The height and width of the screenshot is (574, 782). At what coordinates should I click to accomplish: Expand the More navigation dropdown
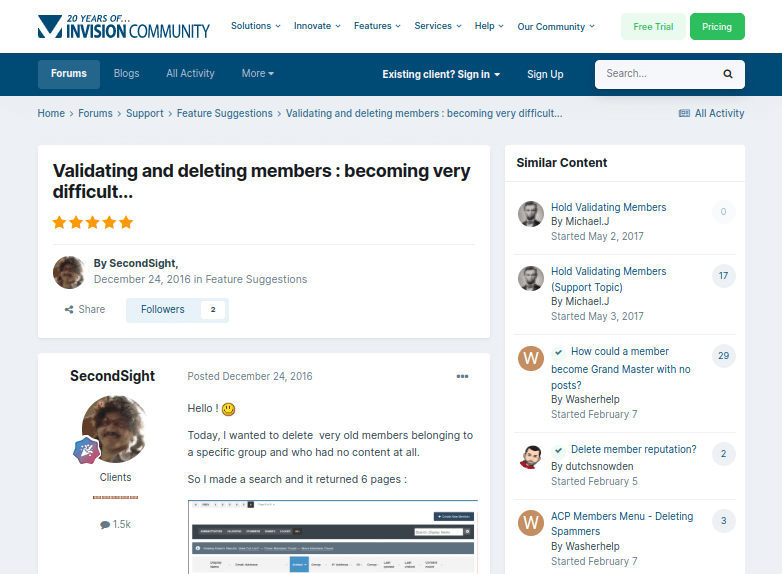click(258, 73)
